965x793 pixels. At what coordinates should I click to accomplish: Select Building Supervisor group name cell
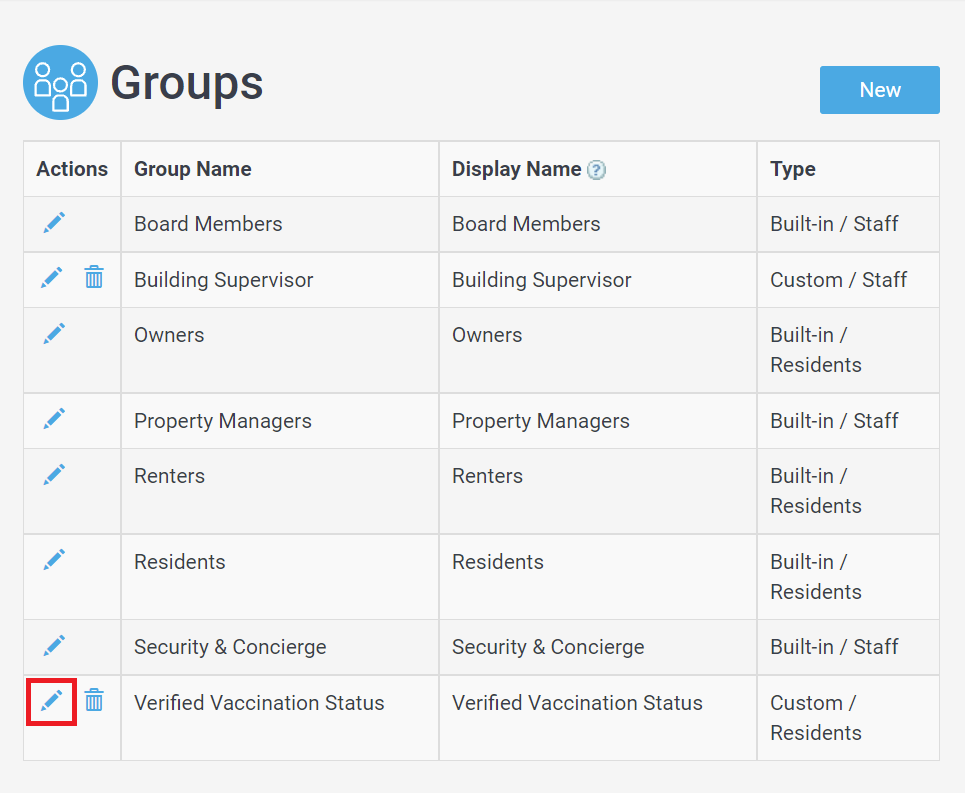coord(280,280)
